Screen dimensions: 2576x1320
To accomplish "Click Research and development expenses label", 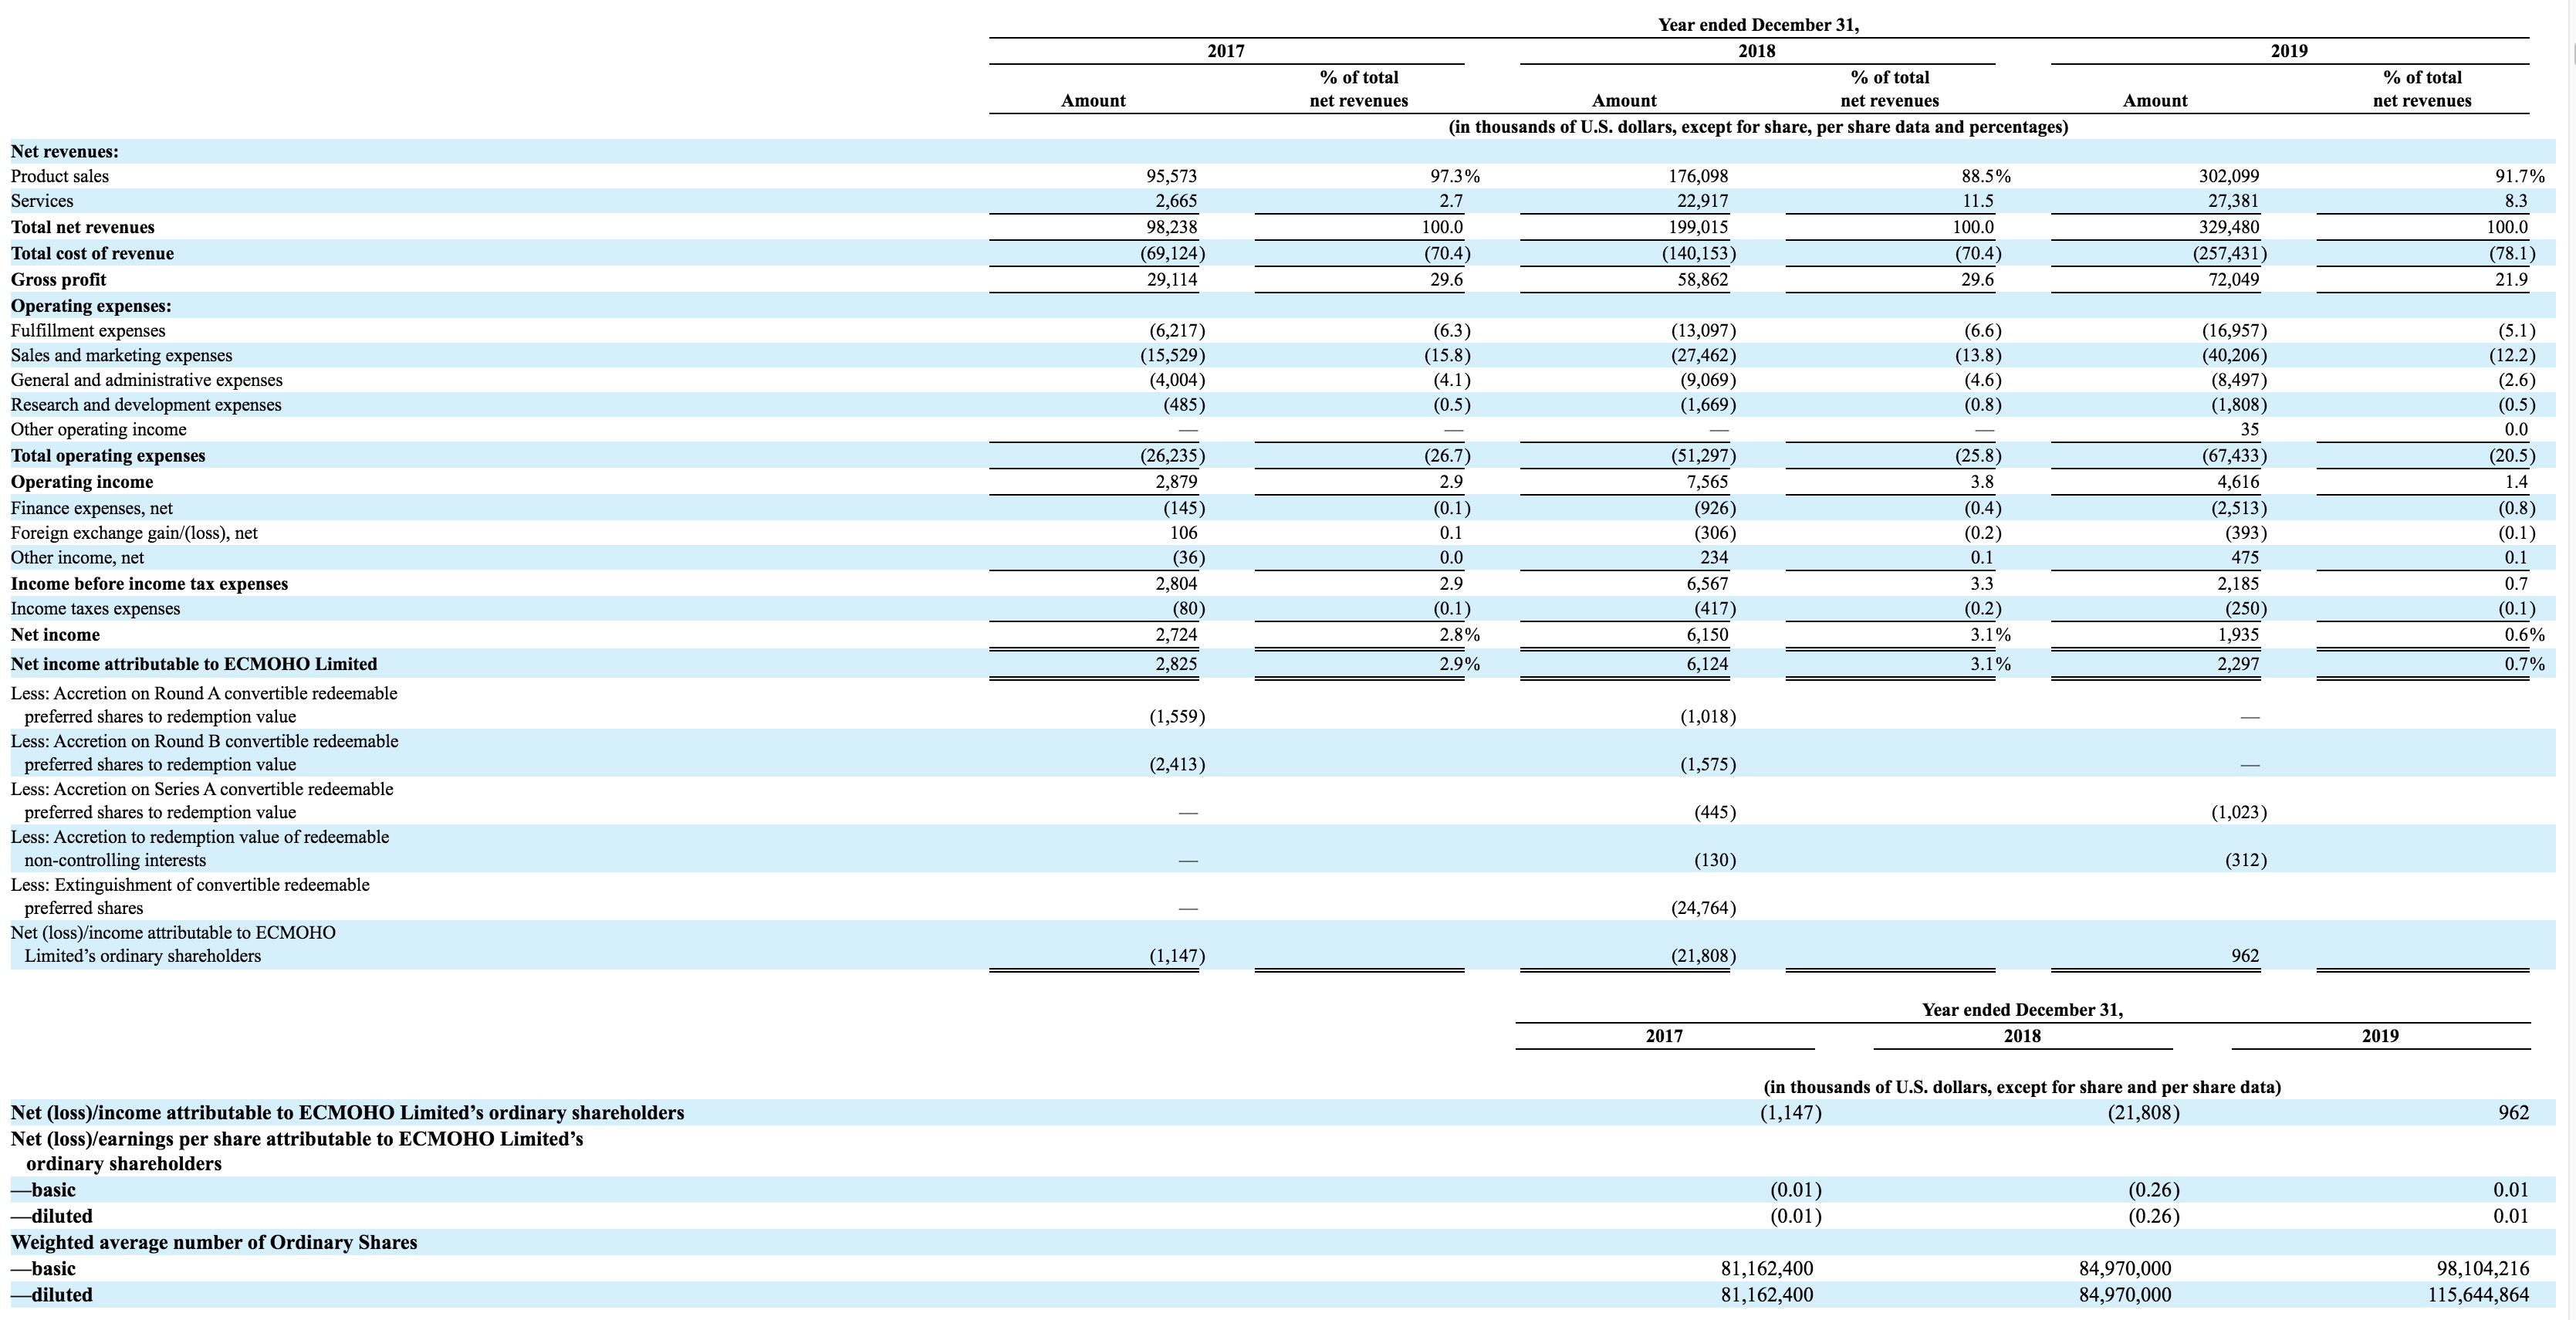I will 146,405.
